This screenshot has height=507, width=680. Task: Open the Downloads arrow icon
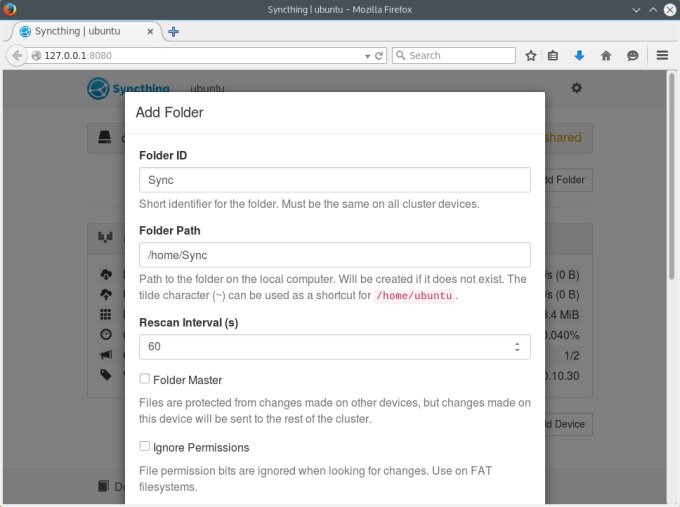[579, 56]
